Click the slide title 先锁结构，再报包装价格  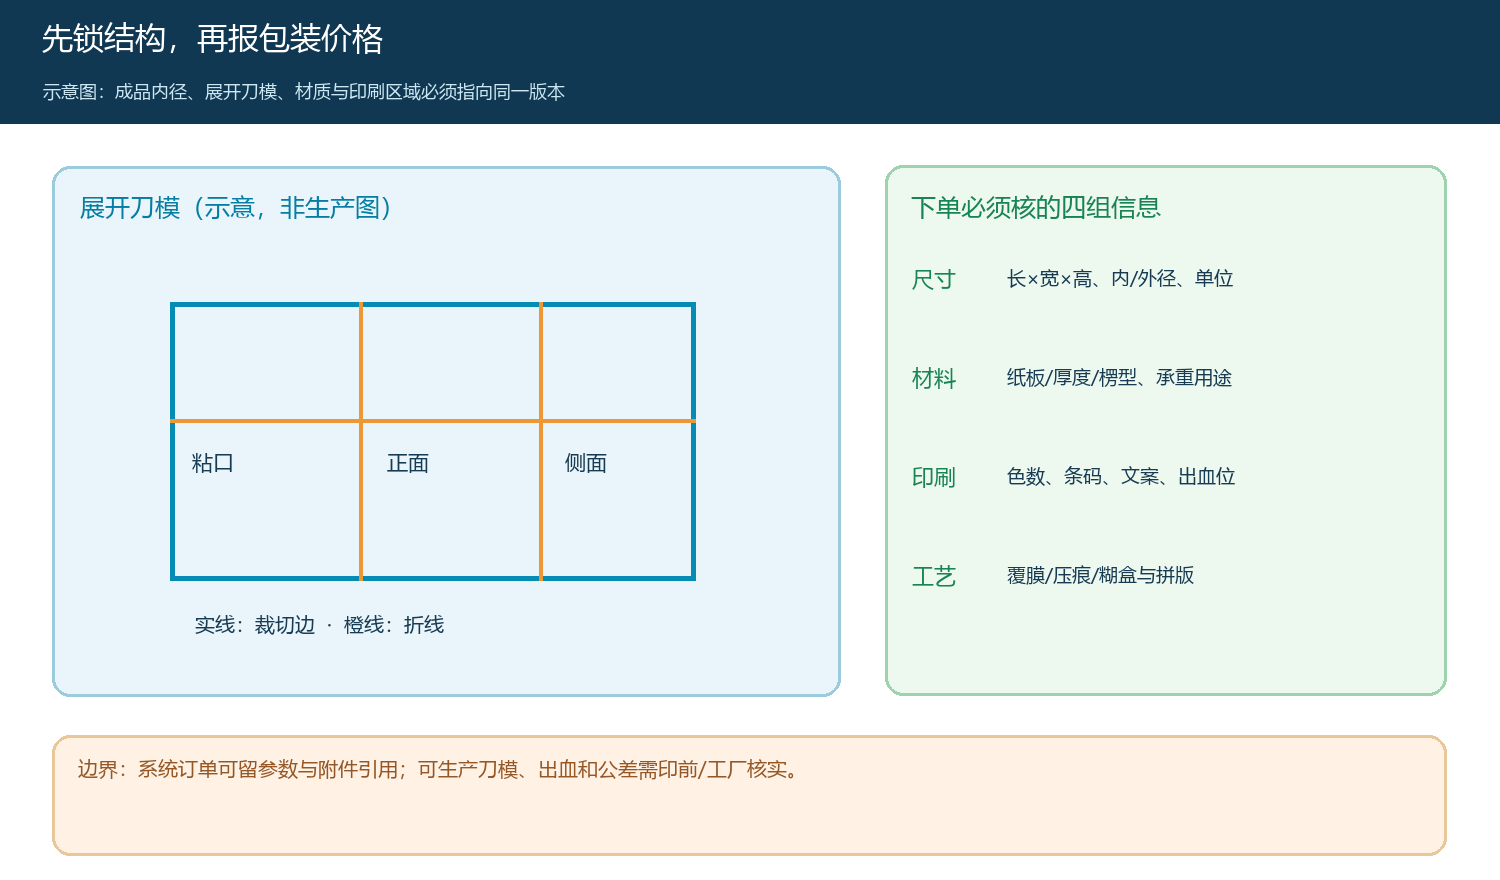[x=212, y=39]
